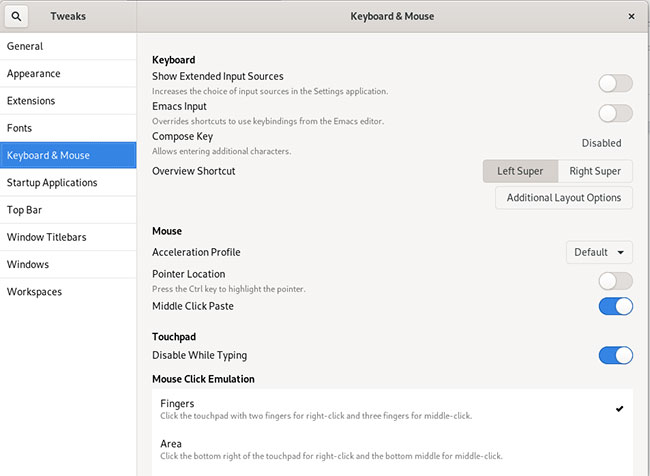The width and height of the screenshot is (650, 476).
Task: Go to the Extensions section
Action: [x=68, y=101]
